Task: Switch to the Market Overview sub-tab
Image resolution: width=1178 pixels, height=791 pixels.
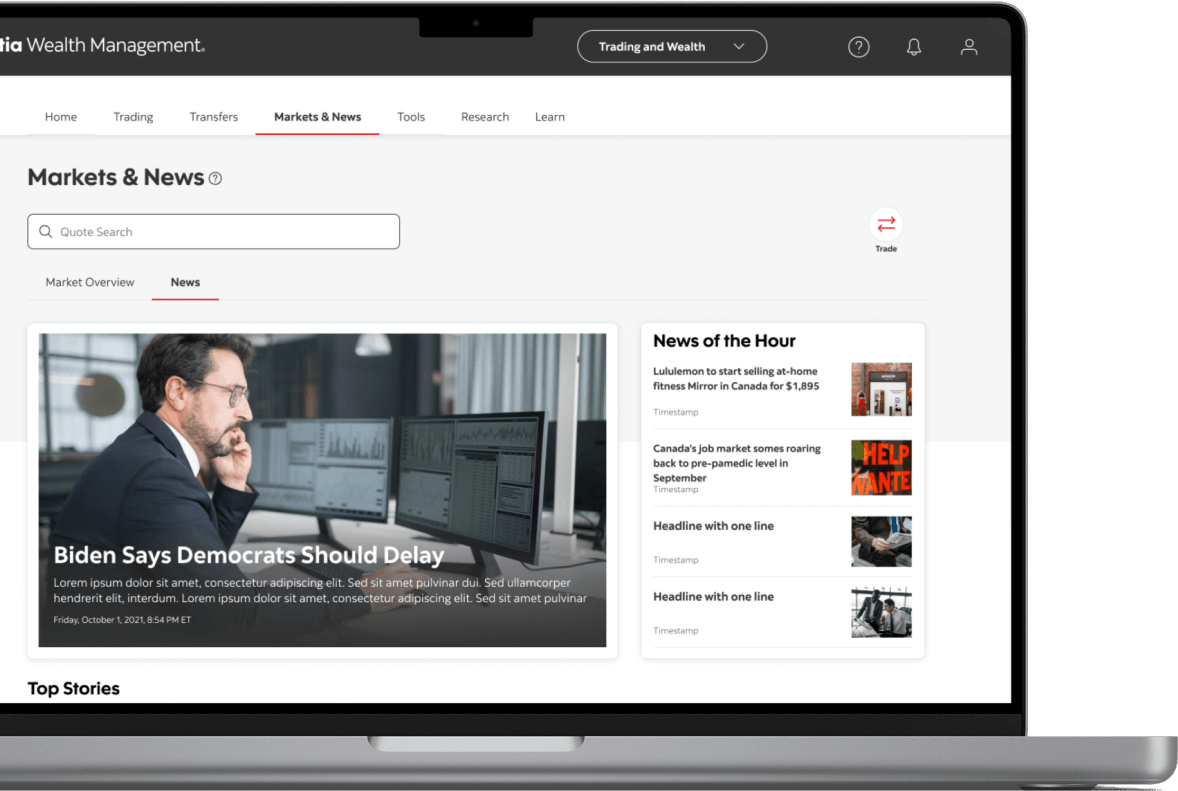Action: (x=90, y=282)
